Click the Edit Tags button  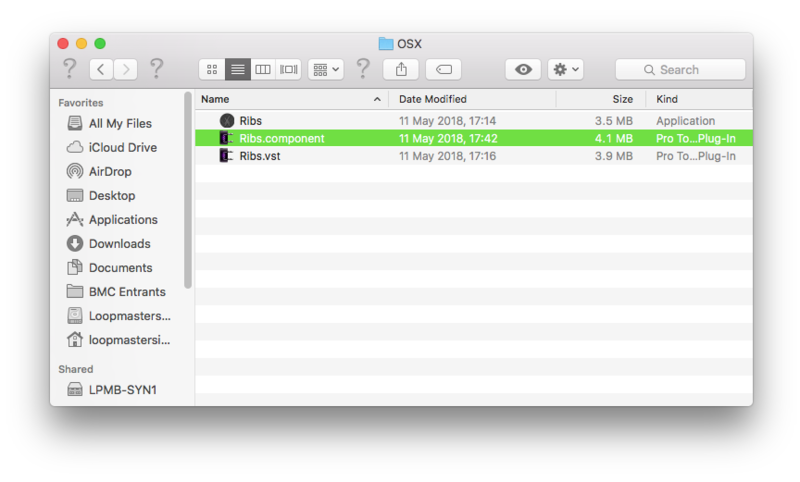(443, 69)
